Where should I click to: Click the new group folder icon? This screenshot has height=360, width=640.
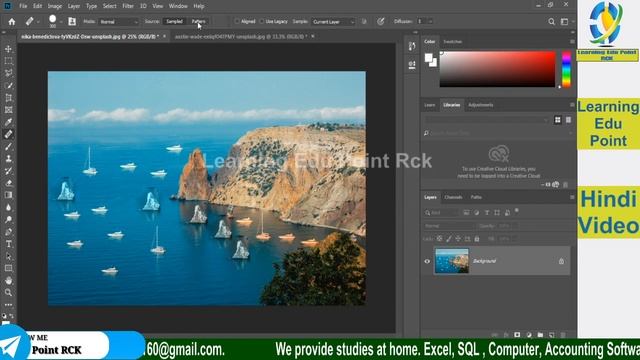pyautogui.click(x=540, y=335)
